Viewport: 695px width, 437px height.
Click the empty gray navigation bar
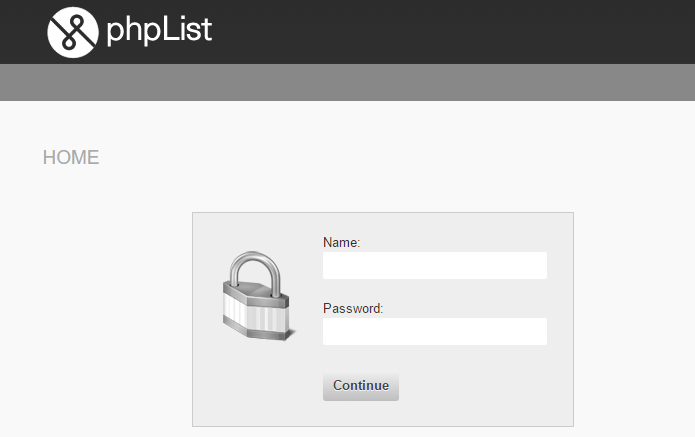pyautogui.click(x=348, y=82)
